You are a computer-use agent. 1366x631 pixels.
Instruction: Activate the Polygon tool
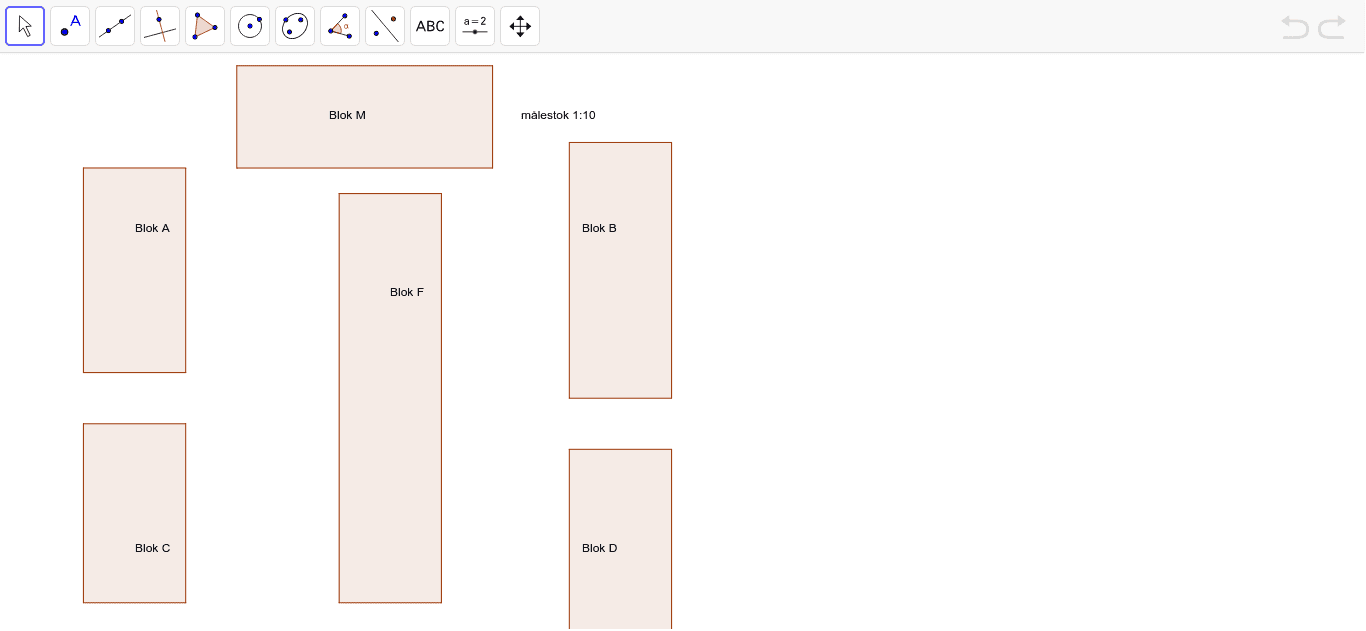point(205,26)
